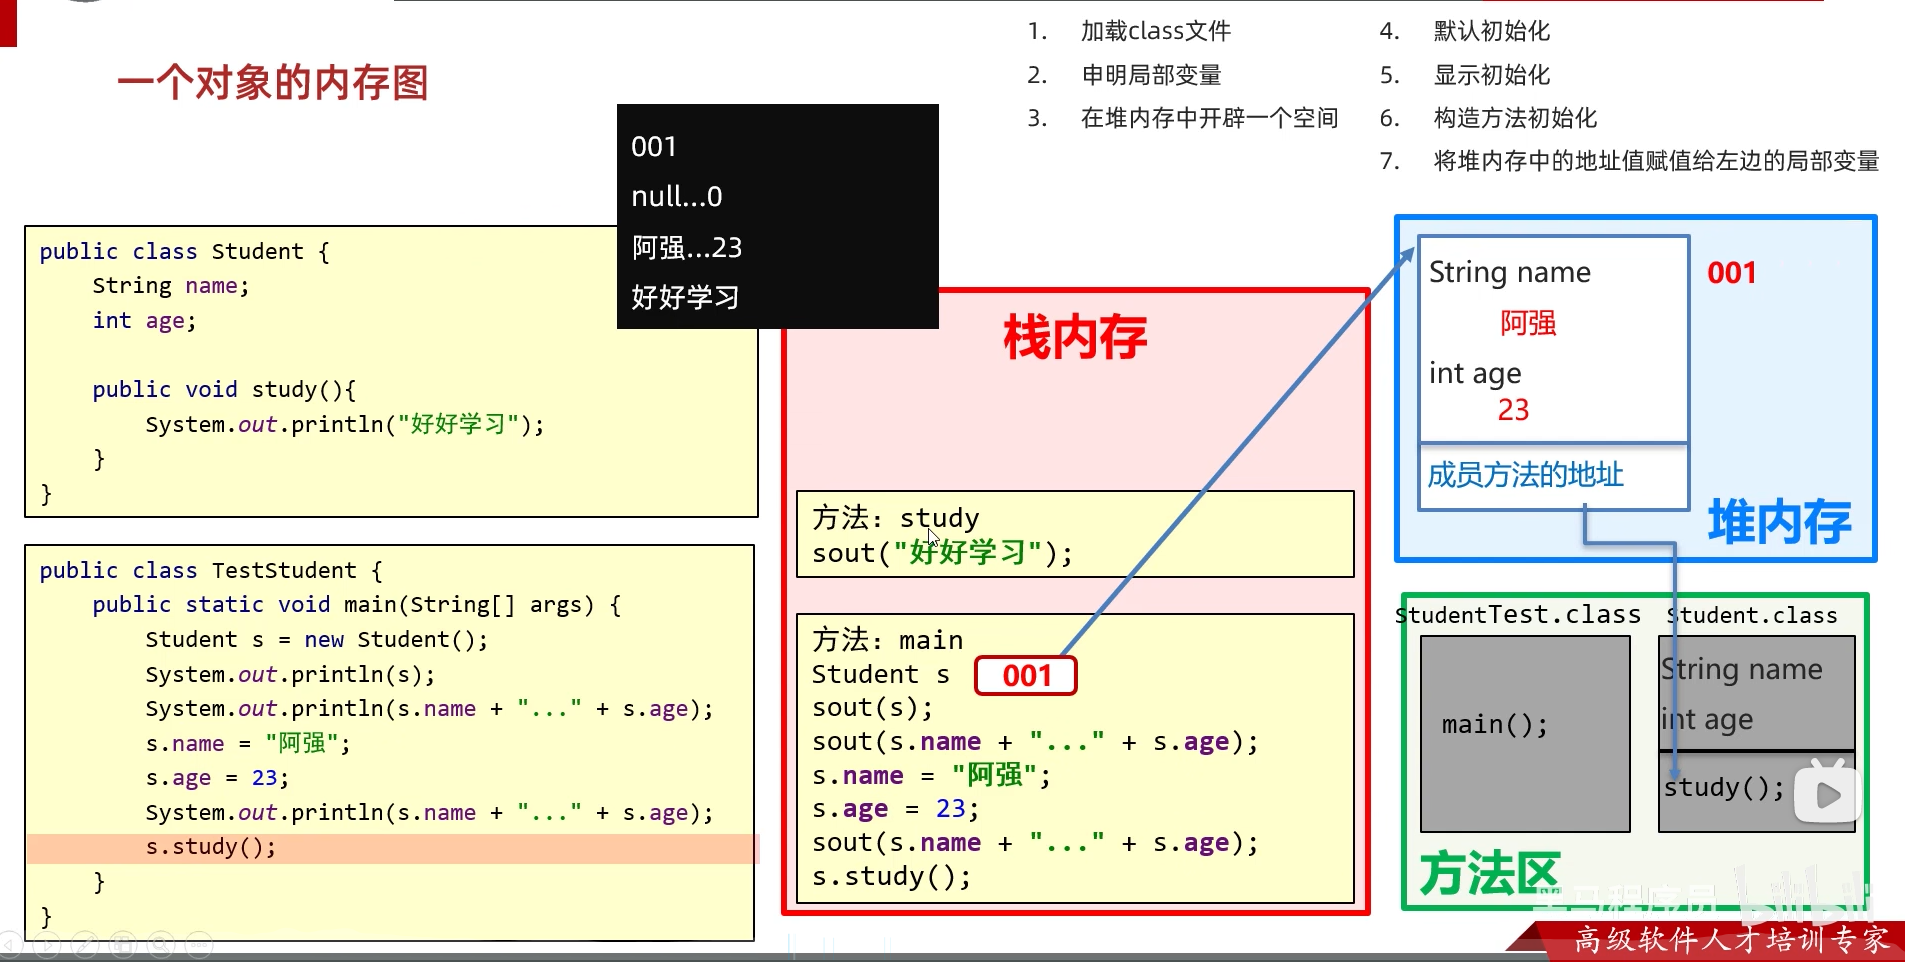Click String name in Student.class box

[1741, 669]
